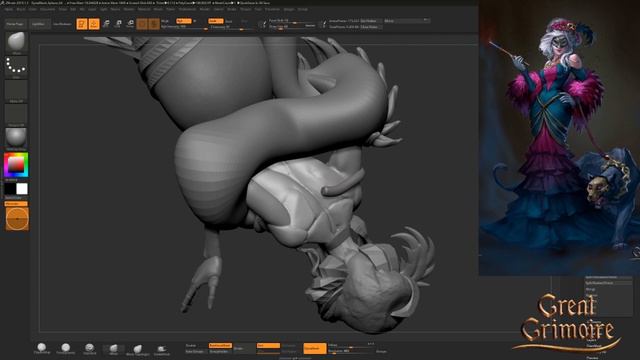Viewport: 640px width, 360px height.
Task: Toggle Draw mode button
Action: pyautogui.click(x=94, y=24)
